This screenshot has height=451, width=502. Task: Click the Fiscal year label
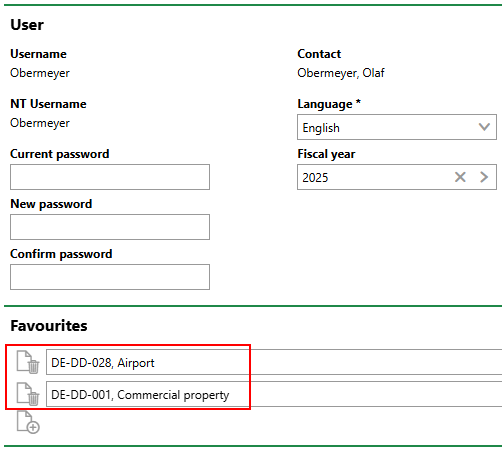pyautogui.click(x=326, y=154)
